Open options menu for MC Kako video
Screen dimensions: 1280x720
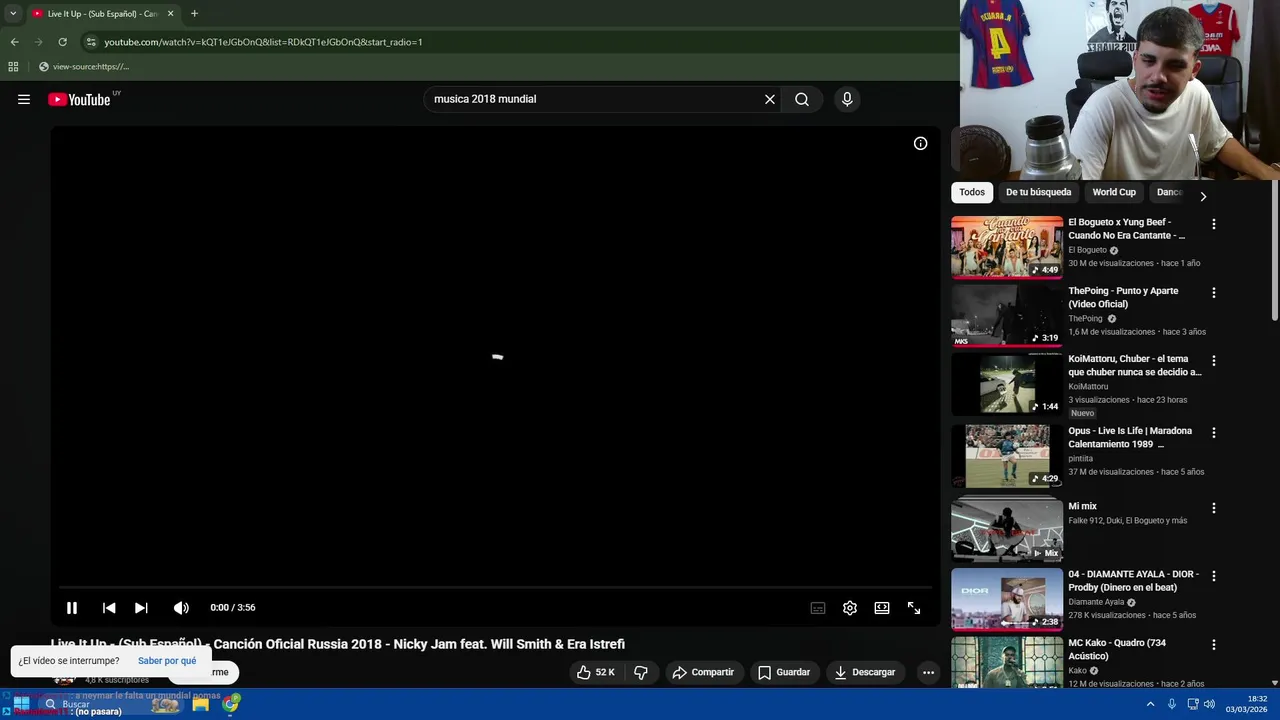tap(1214, 645)
